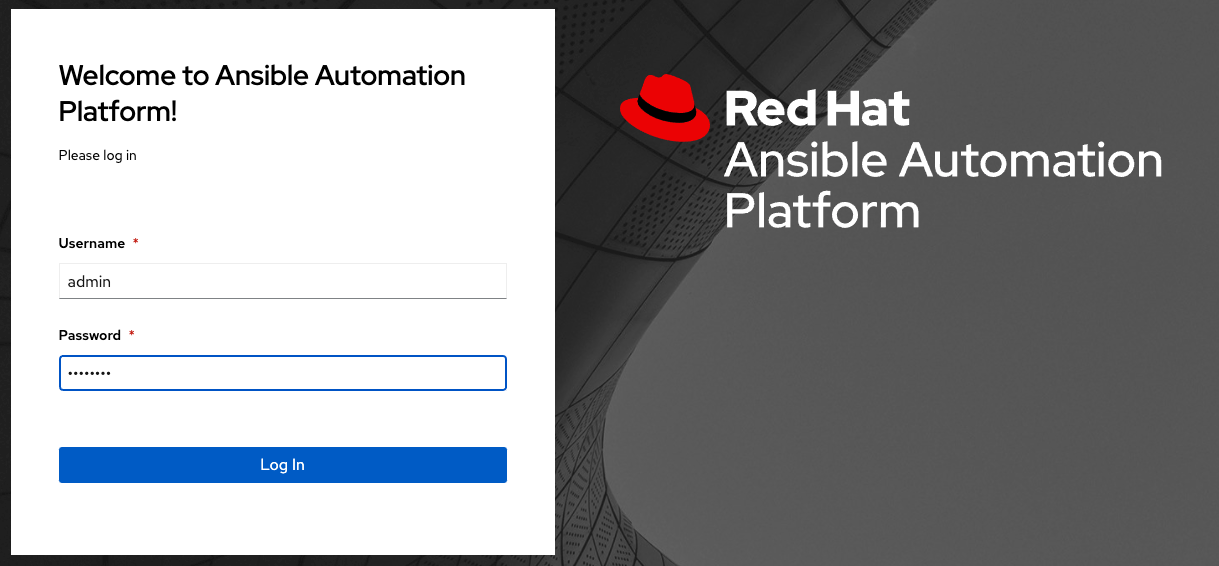Click the "admin" text in Username field
This screenshot has width=1219, height=566.
pos(89,282)
